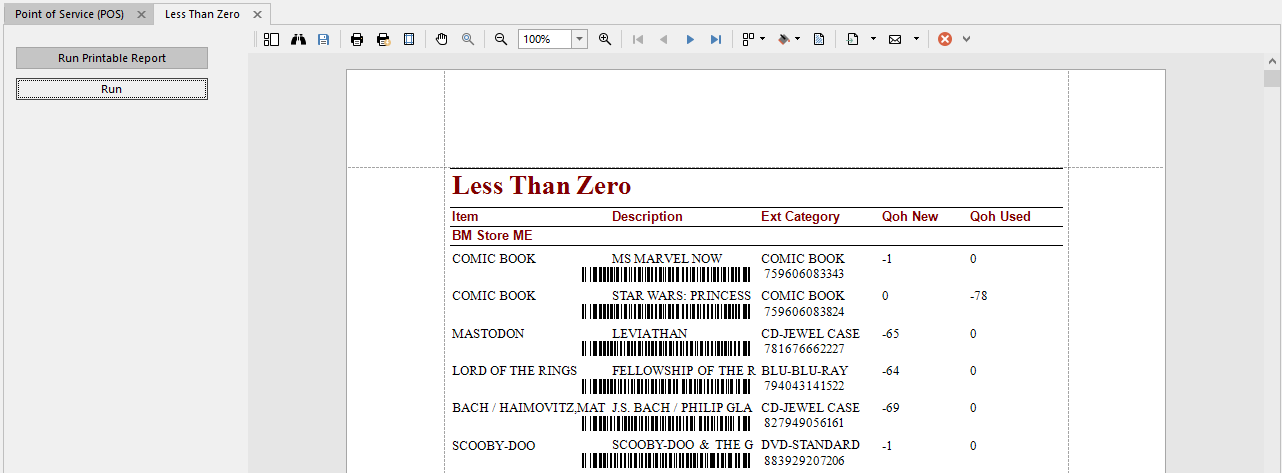The height and width of the screenshot is (473, 1282).
Task: Click the DVD-STANDARD category cell
Action: 810,445
